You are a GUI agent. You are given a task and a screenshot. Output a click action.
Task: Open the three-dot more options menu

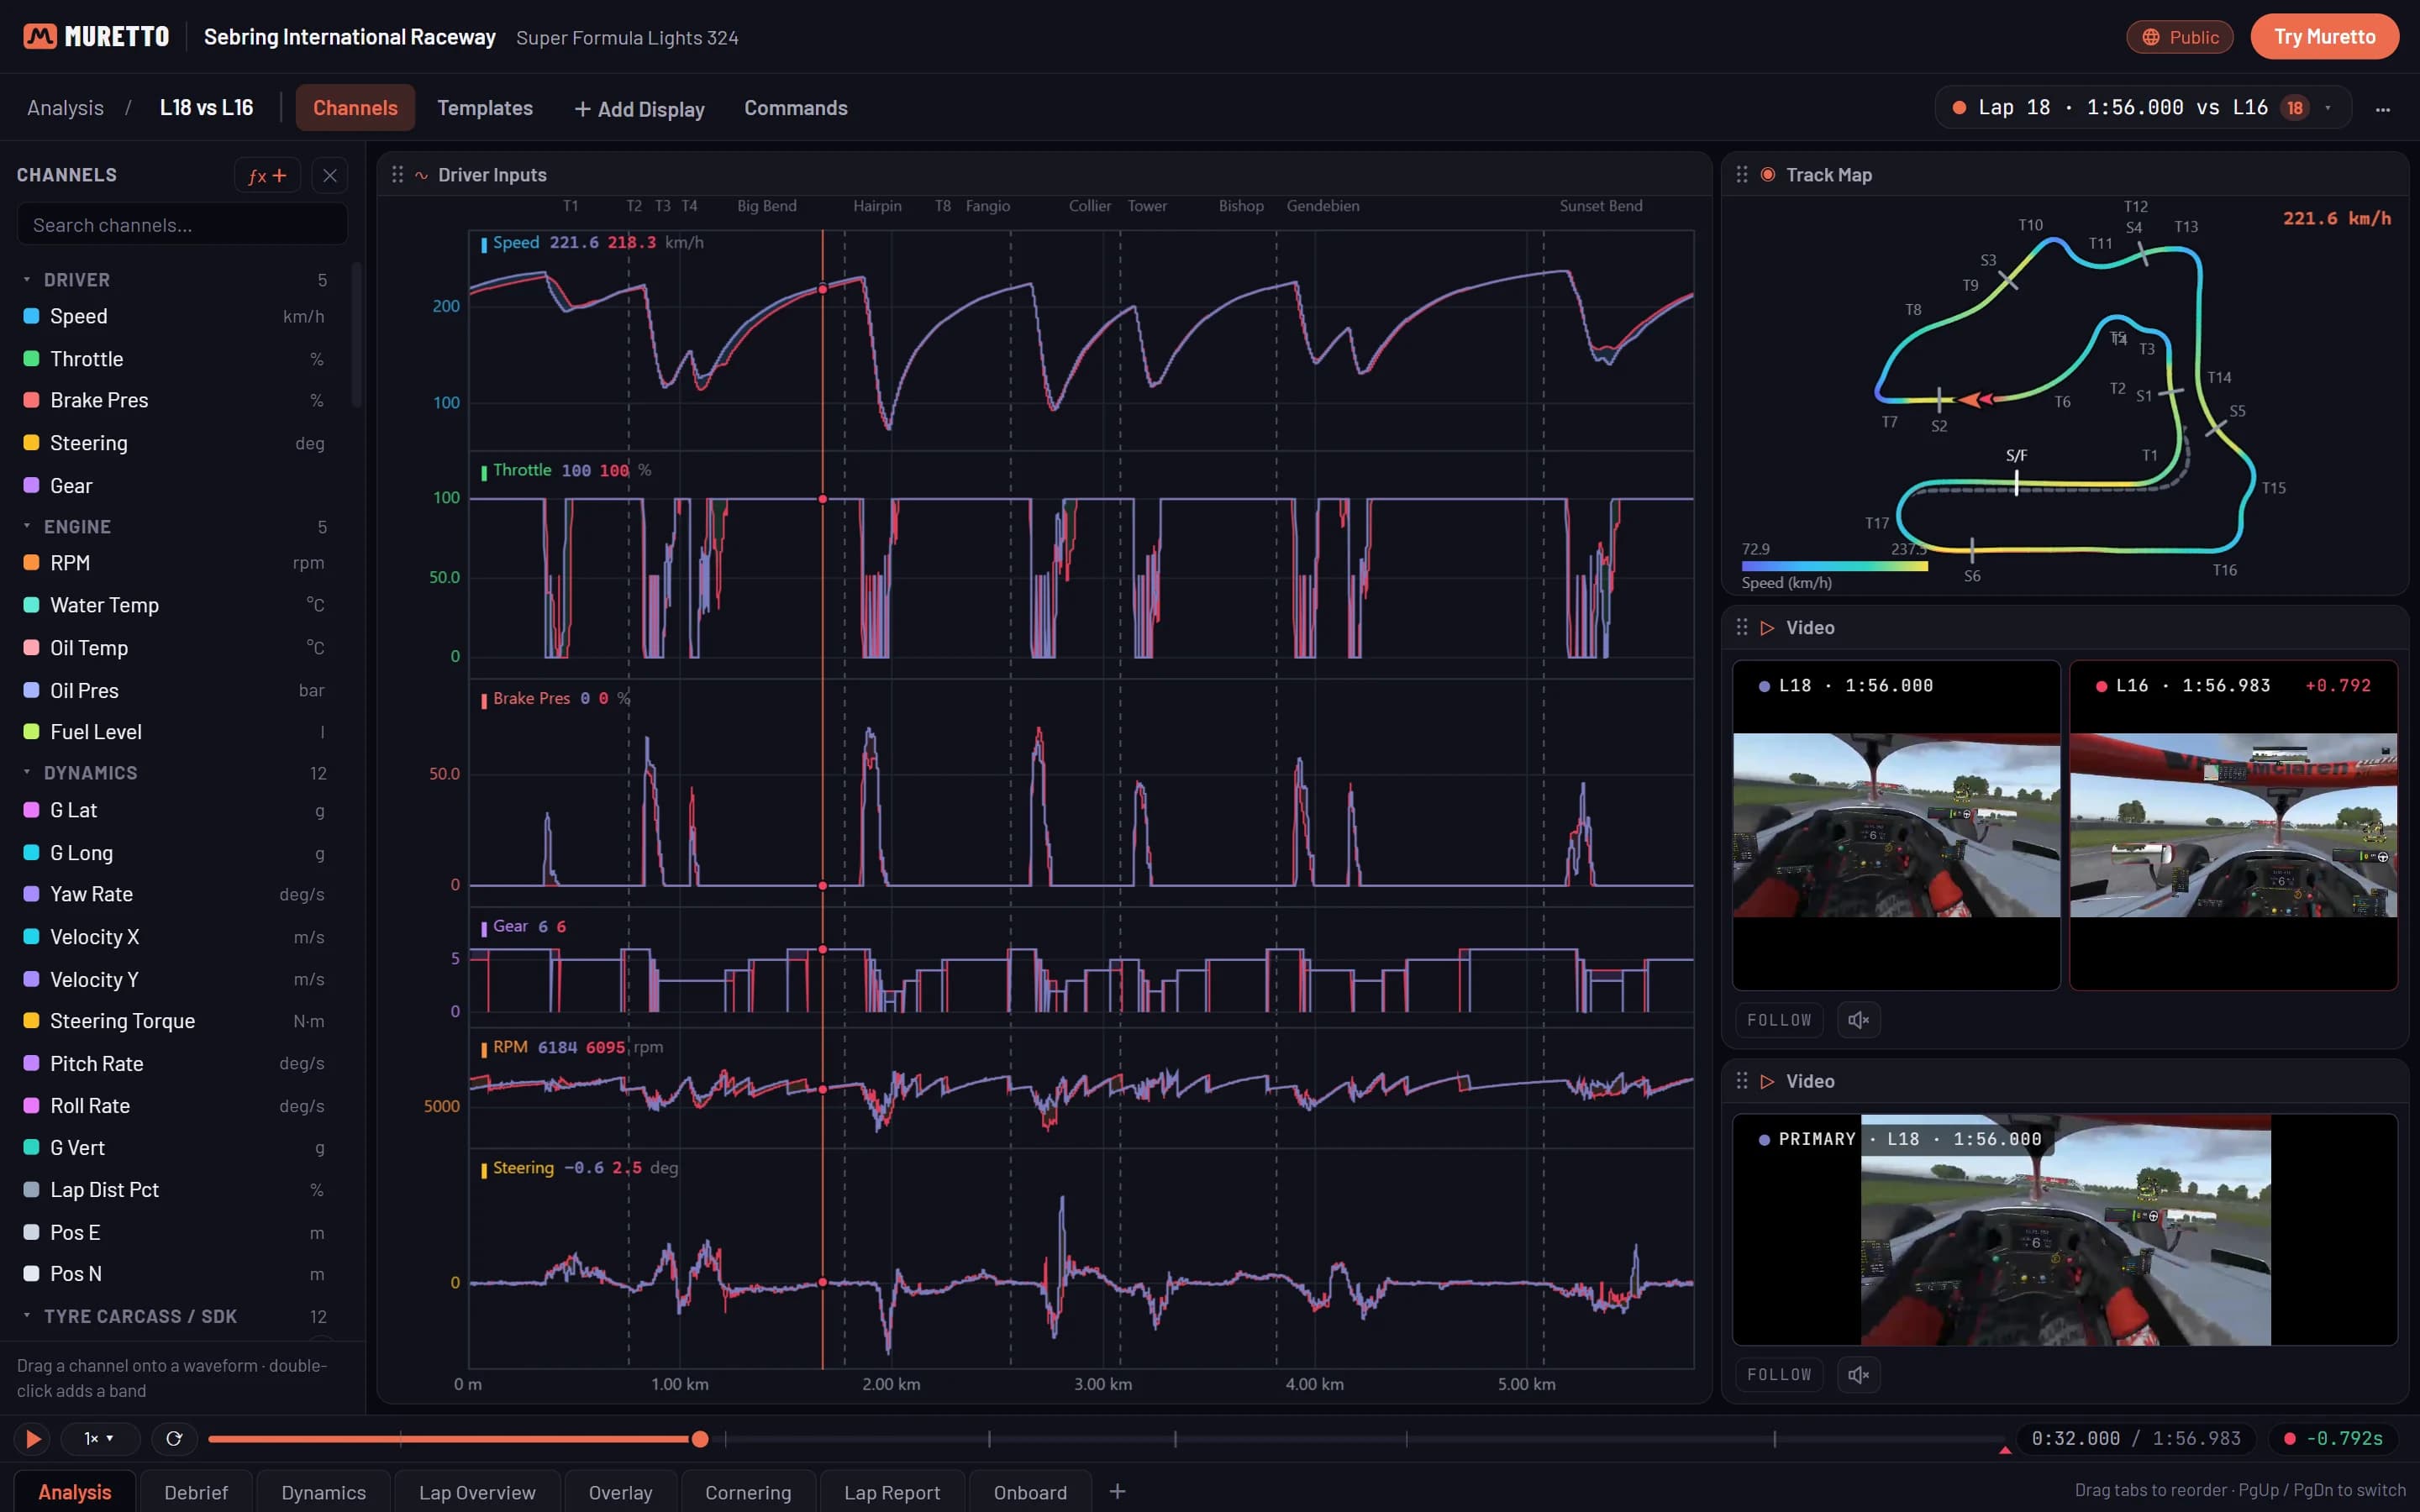2383,109
